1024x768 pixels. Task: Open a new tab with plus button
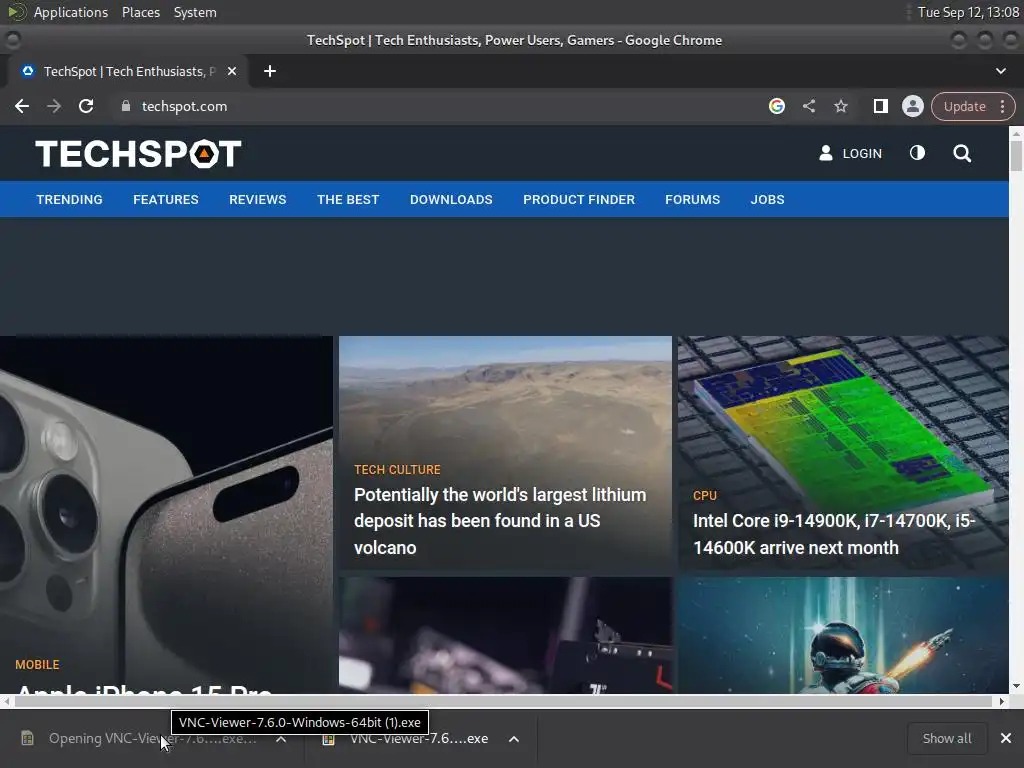tap(270, 71)
